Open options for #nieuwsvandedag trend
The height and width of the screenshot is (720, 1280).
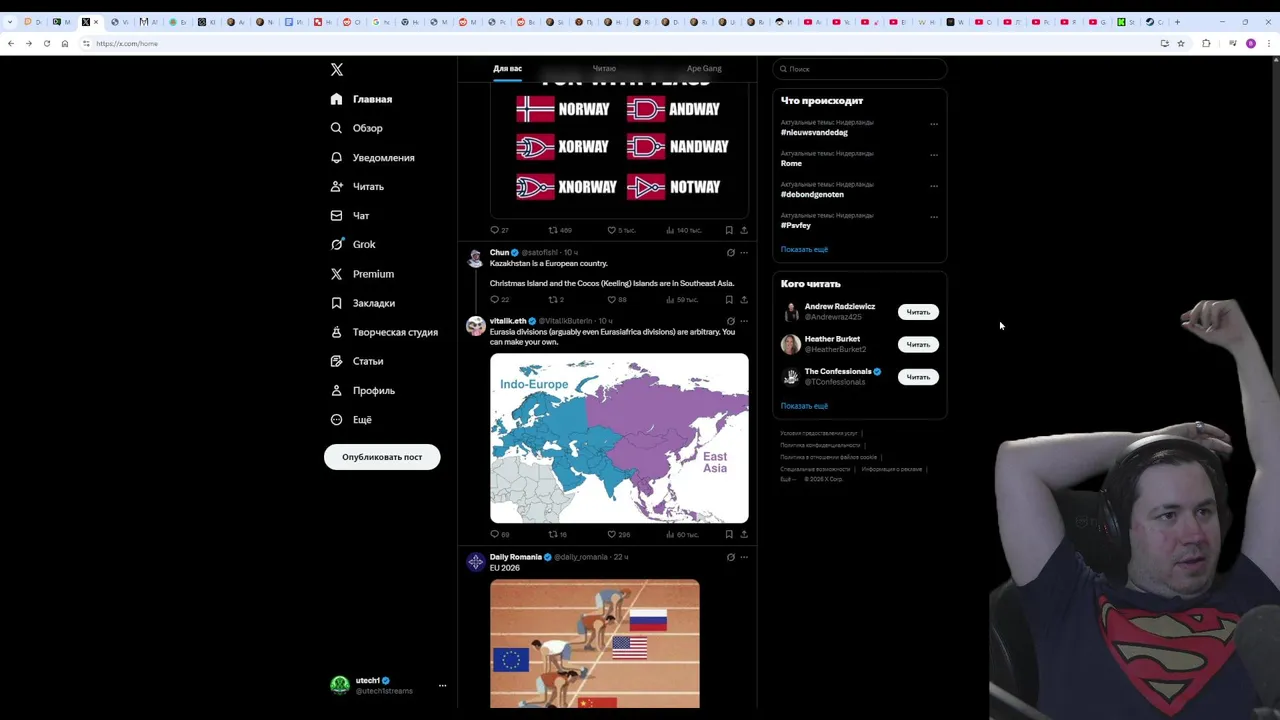point(934,124)
